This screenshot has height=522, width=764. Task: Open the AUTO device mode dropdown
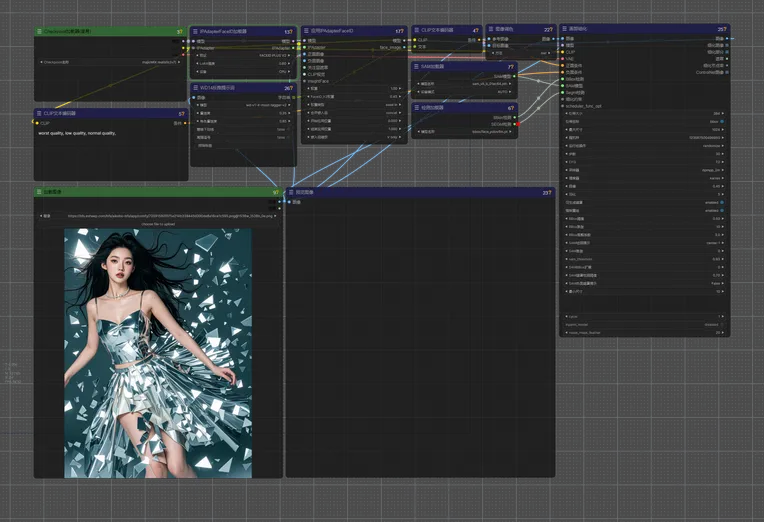(464, 92)
